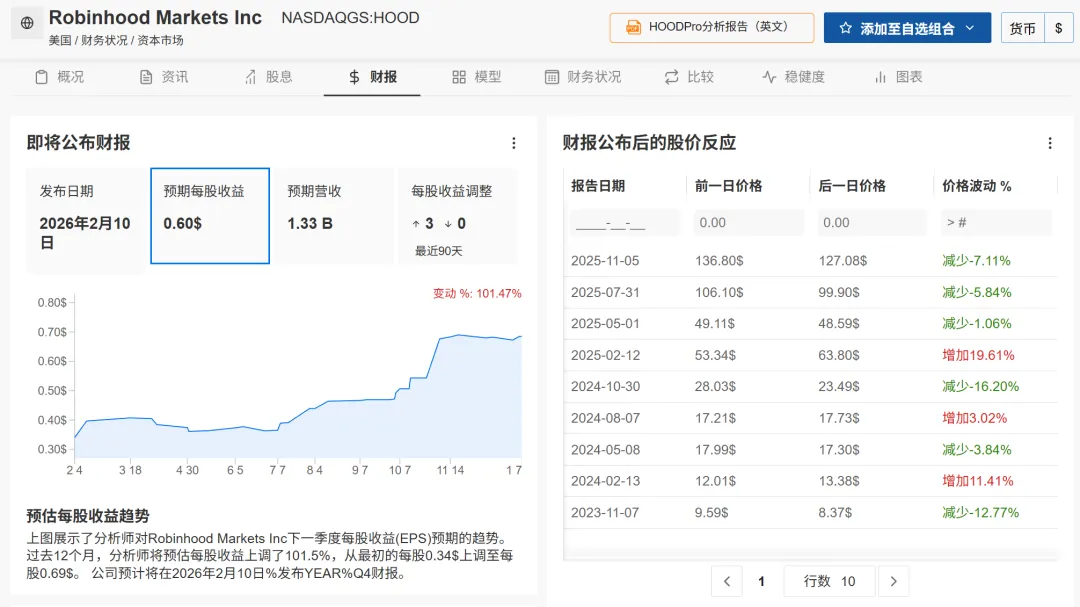Expand the 添加至自选组合 dropdown chevron
This screenshot has height=607, width=1080.
pyautogui.click(x=970, y=28)
